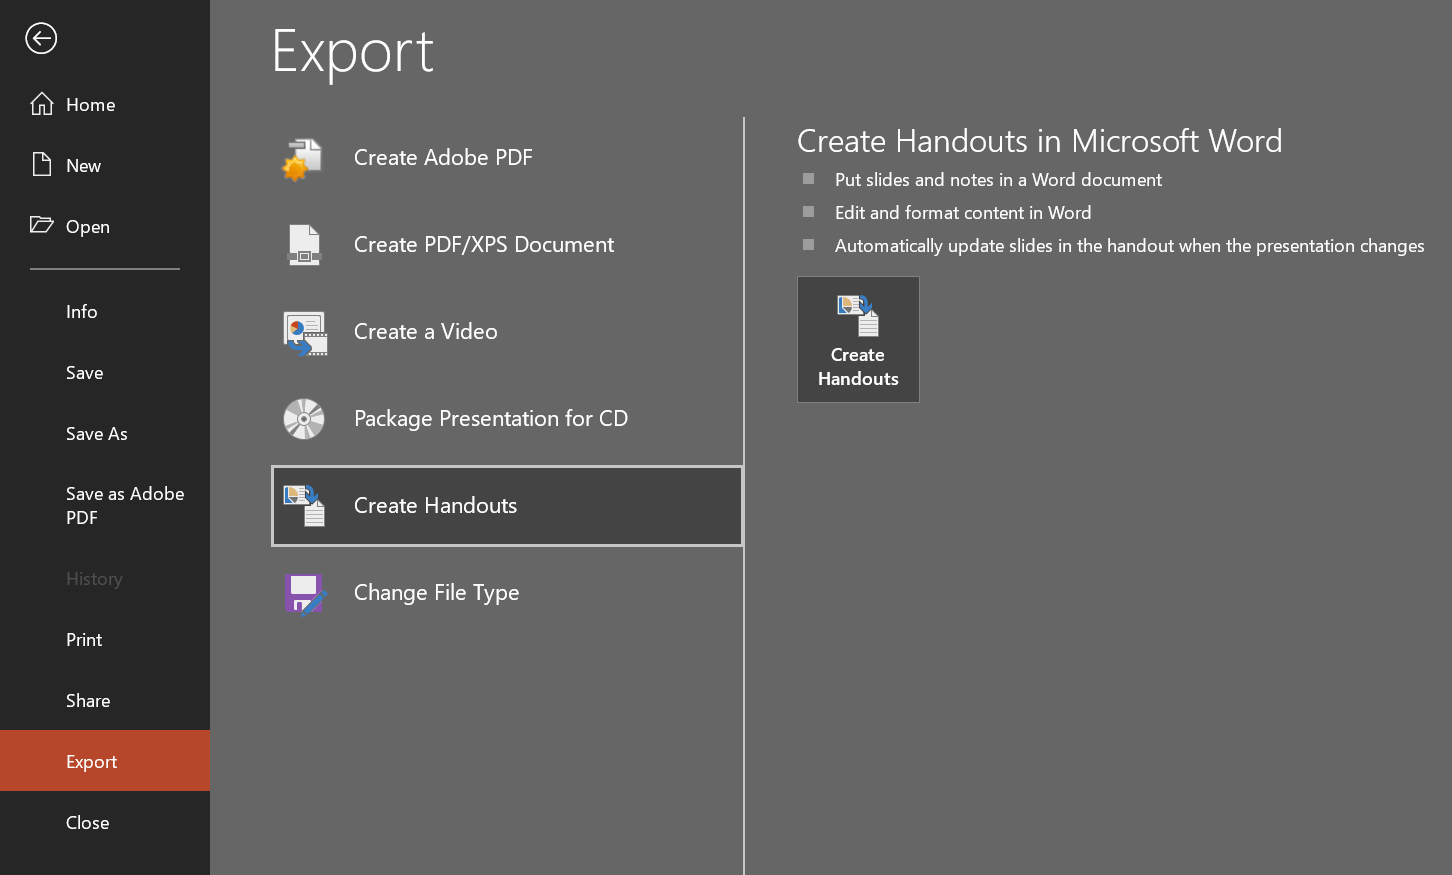Open the Export section

point(92,760)
